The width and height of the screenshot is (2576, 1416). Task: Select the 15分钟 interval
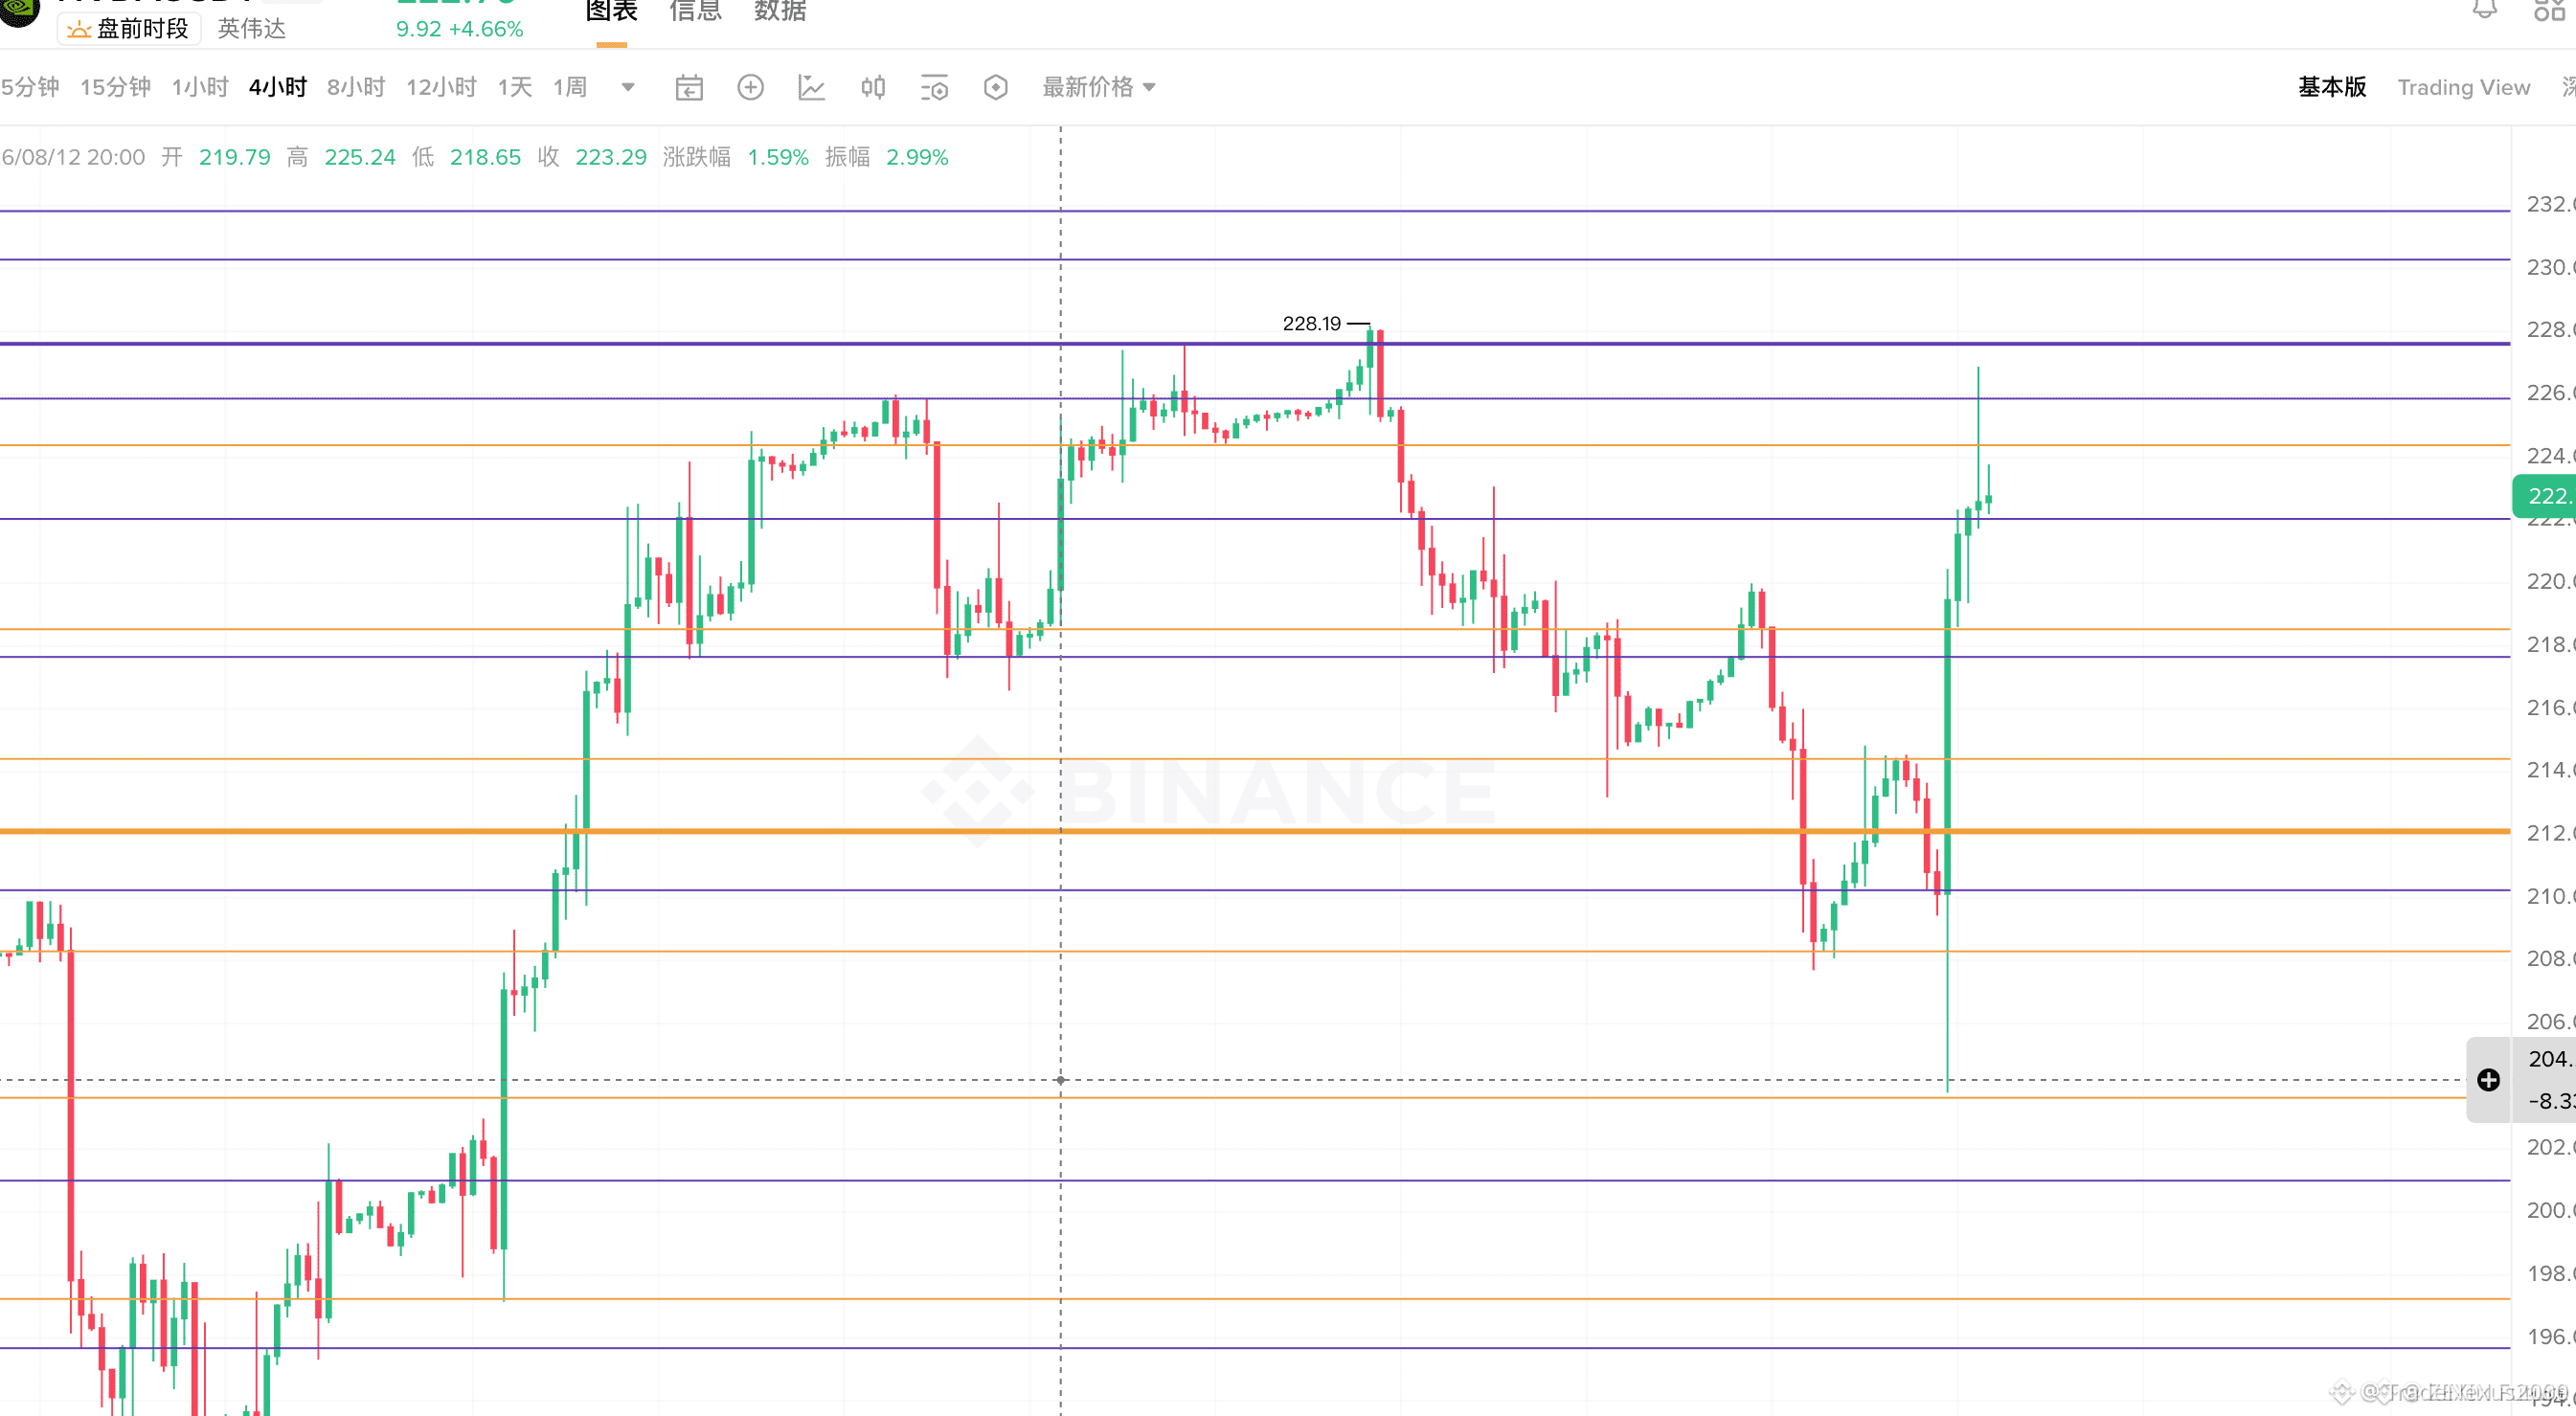(x=116, y=87)
